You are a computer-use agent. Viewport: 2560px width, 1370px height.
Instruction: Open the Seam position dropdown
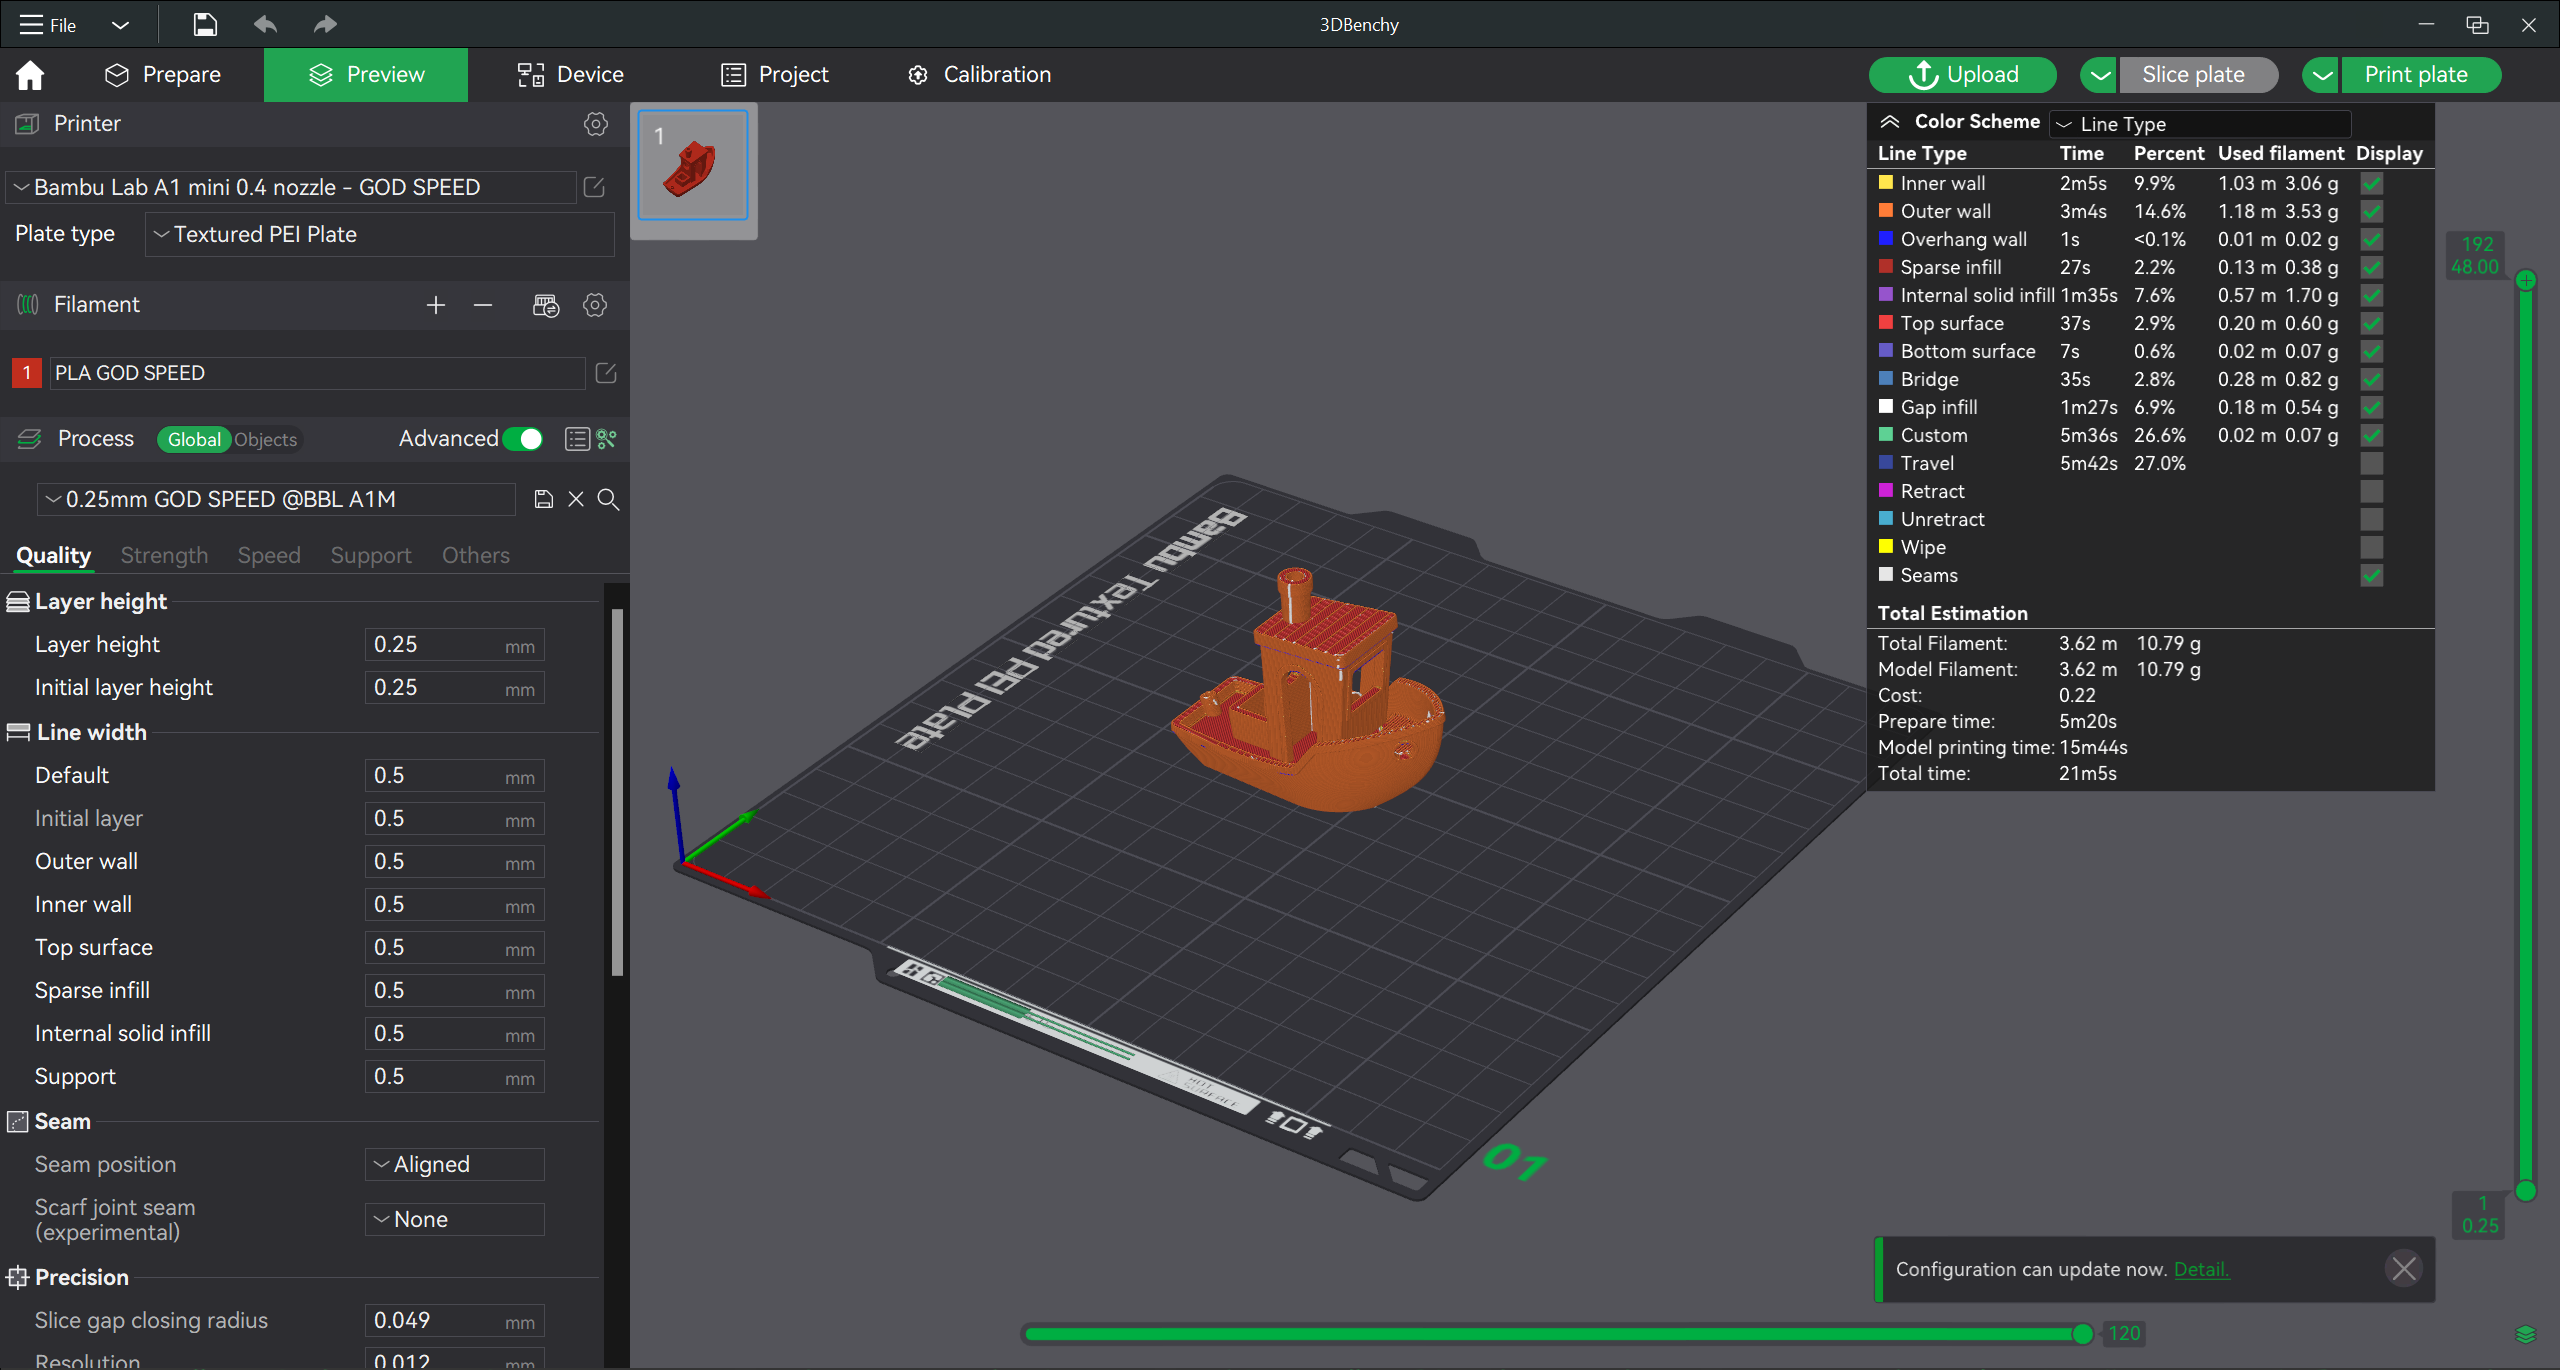pyautogui.click(x=455, y=1164)
